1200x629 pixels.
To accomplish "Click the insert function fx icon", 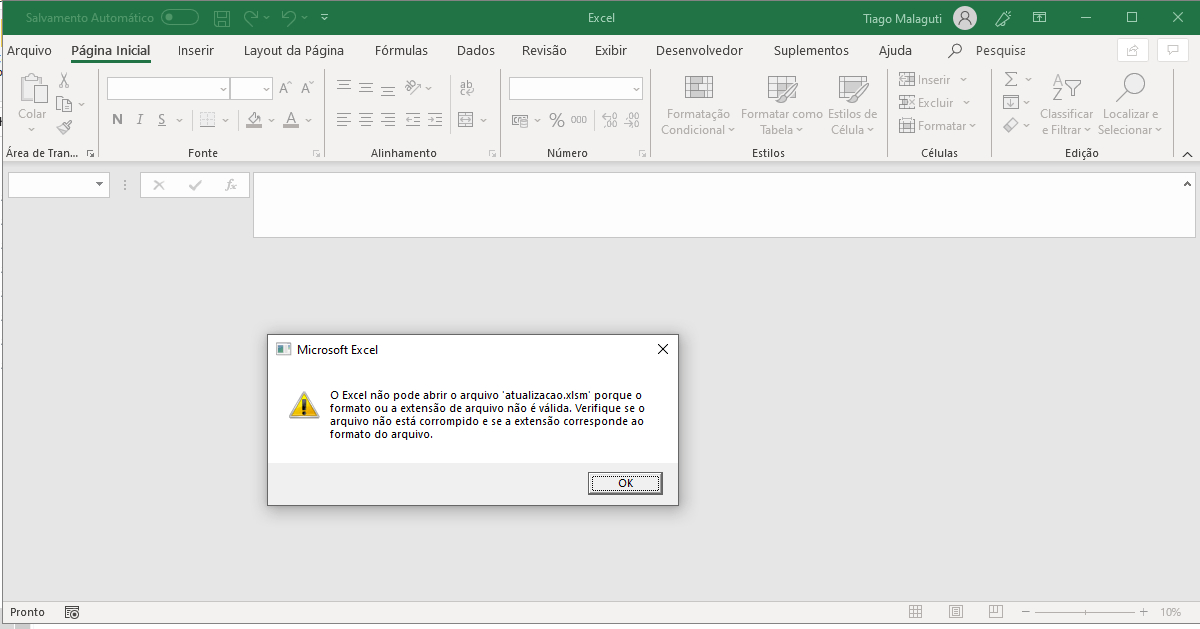I will point(231,185).
